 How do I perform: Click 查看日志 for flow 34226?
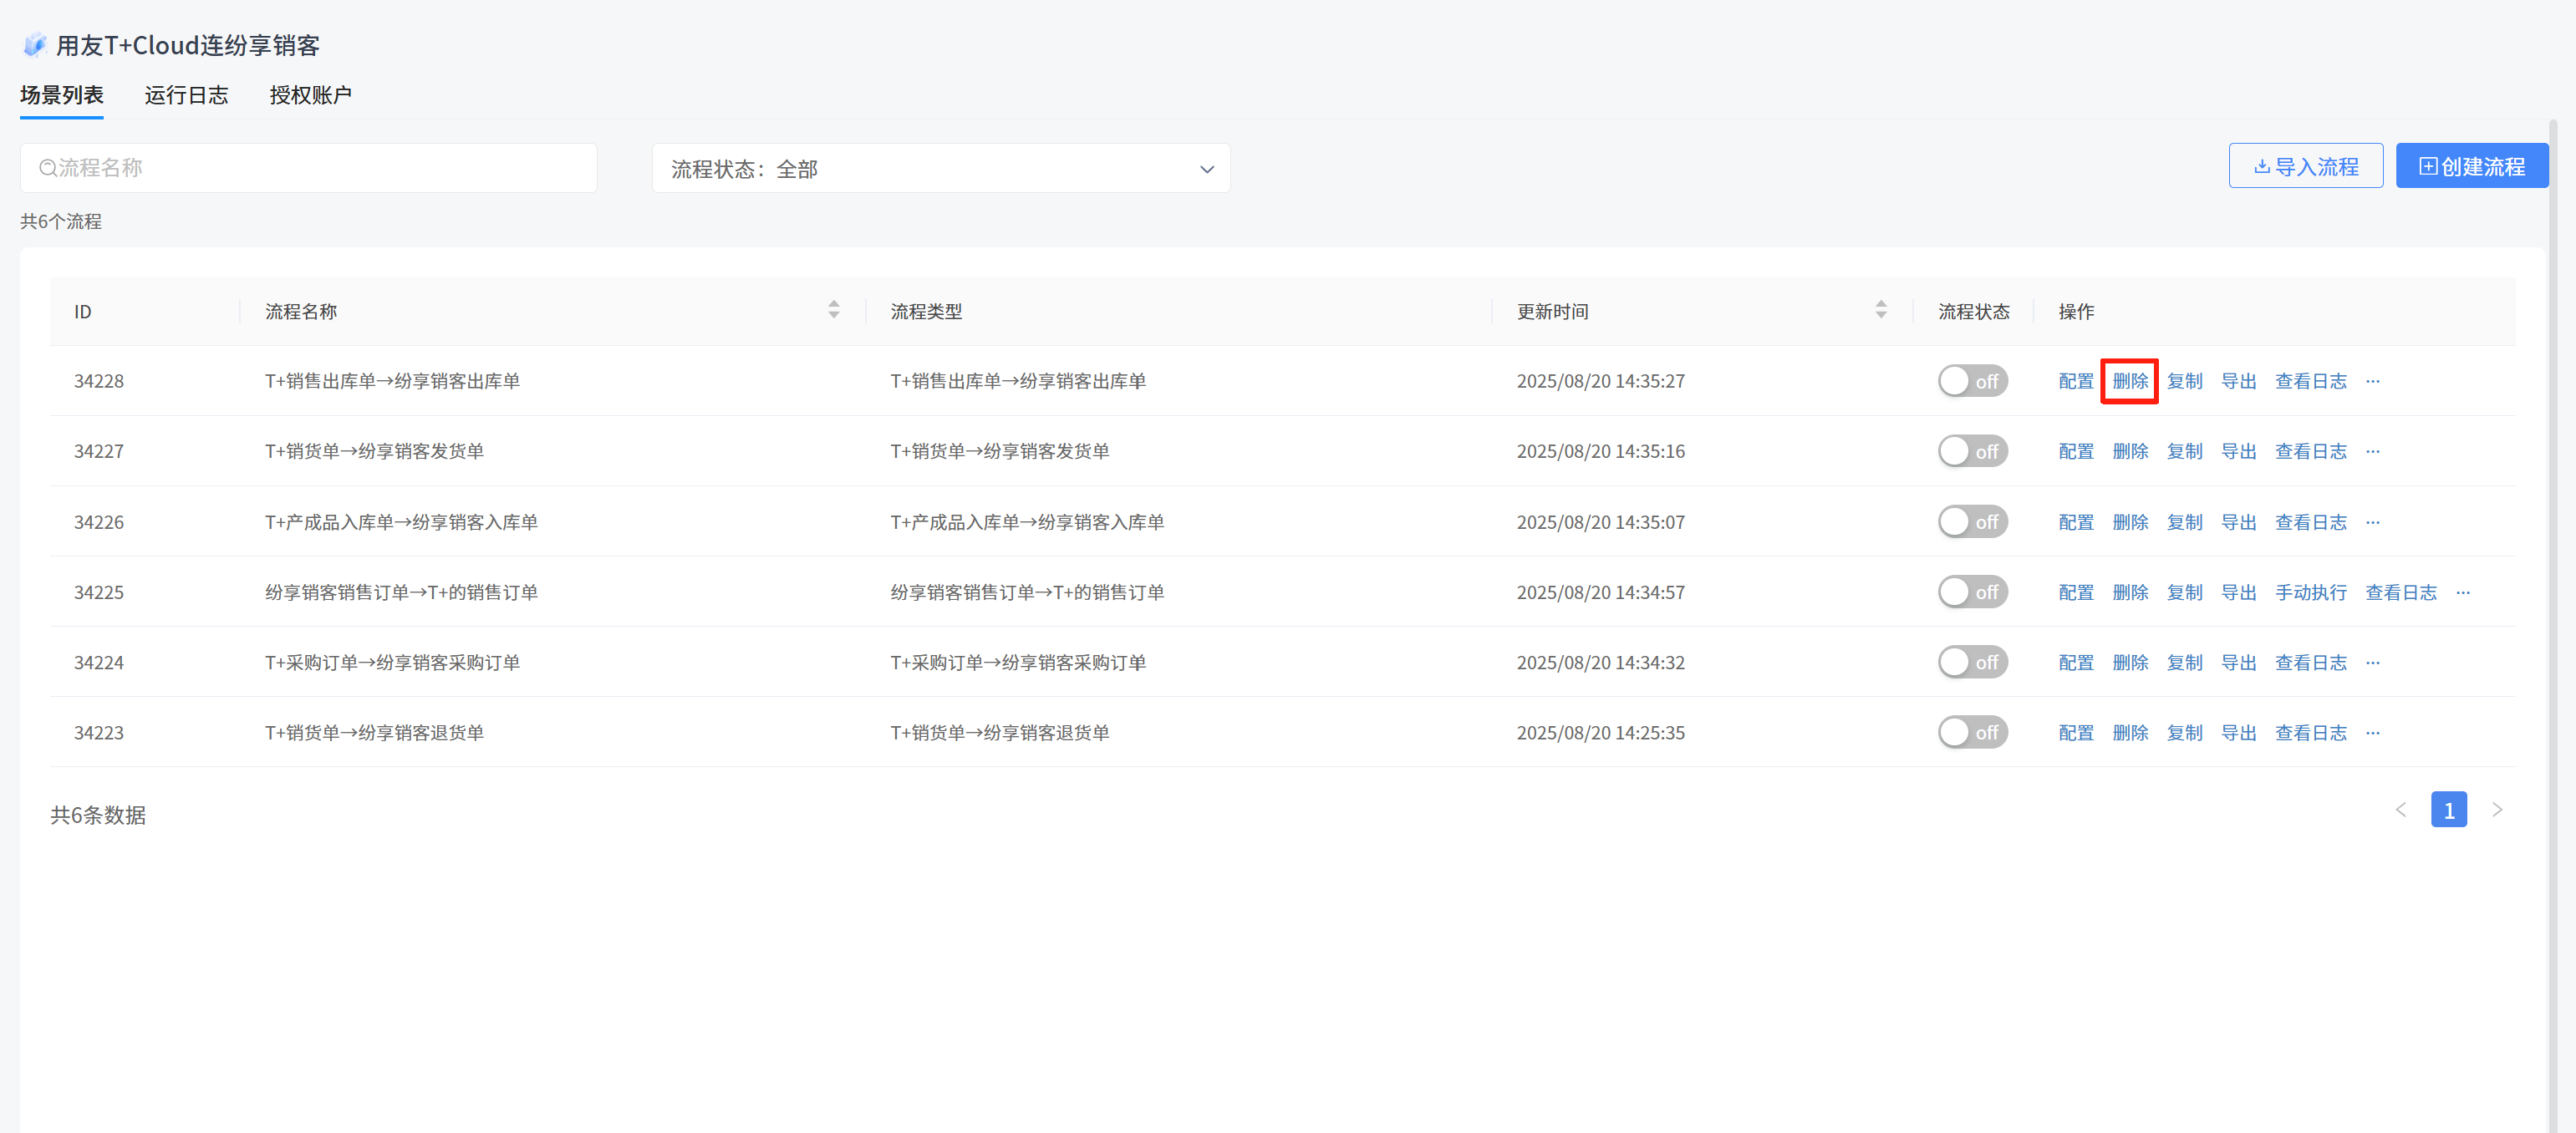pos(2310,522)
